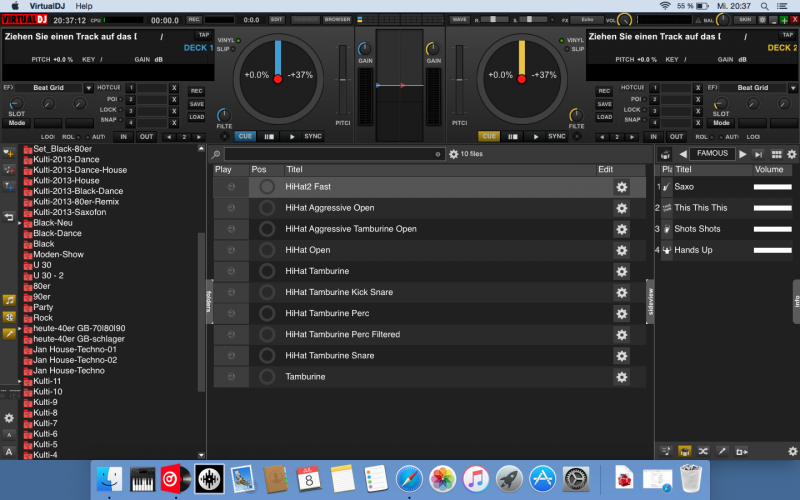
Task: Open the Help menu
Action: 85,6
